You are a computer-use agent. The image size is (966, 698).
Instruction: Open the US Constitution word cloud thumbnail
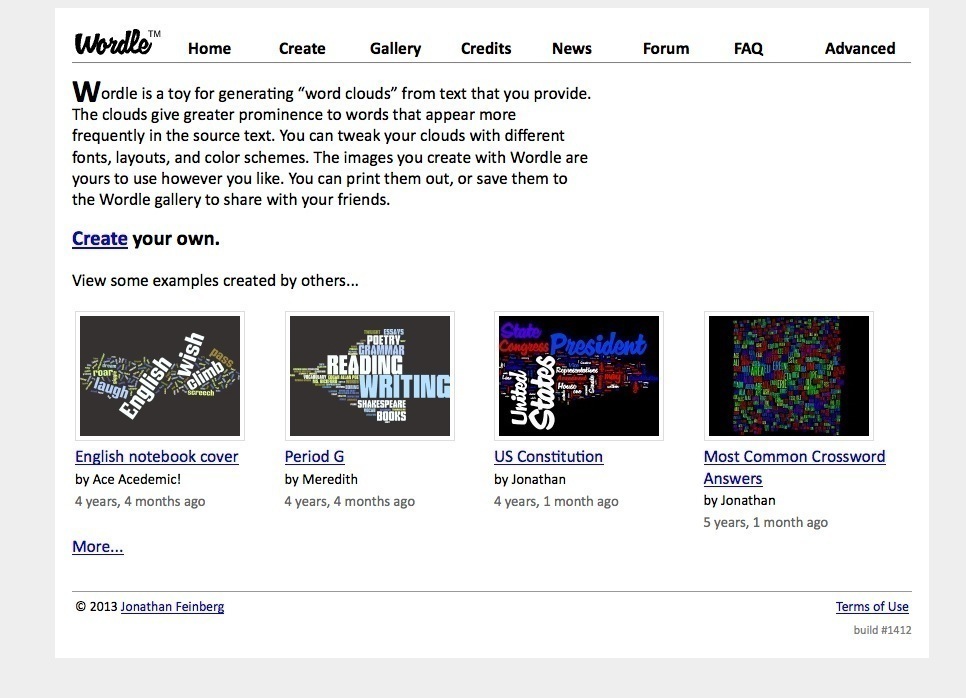pyautogui.click(x=579, y=376)
